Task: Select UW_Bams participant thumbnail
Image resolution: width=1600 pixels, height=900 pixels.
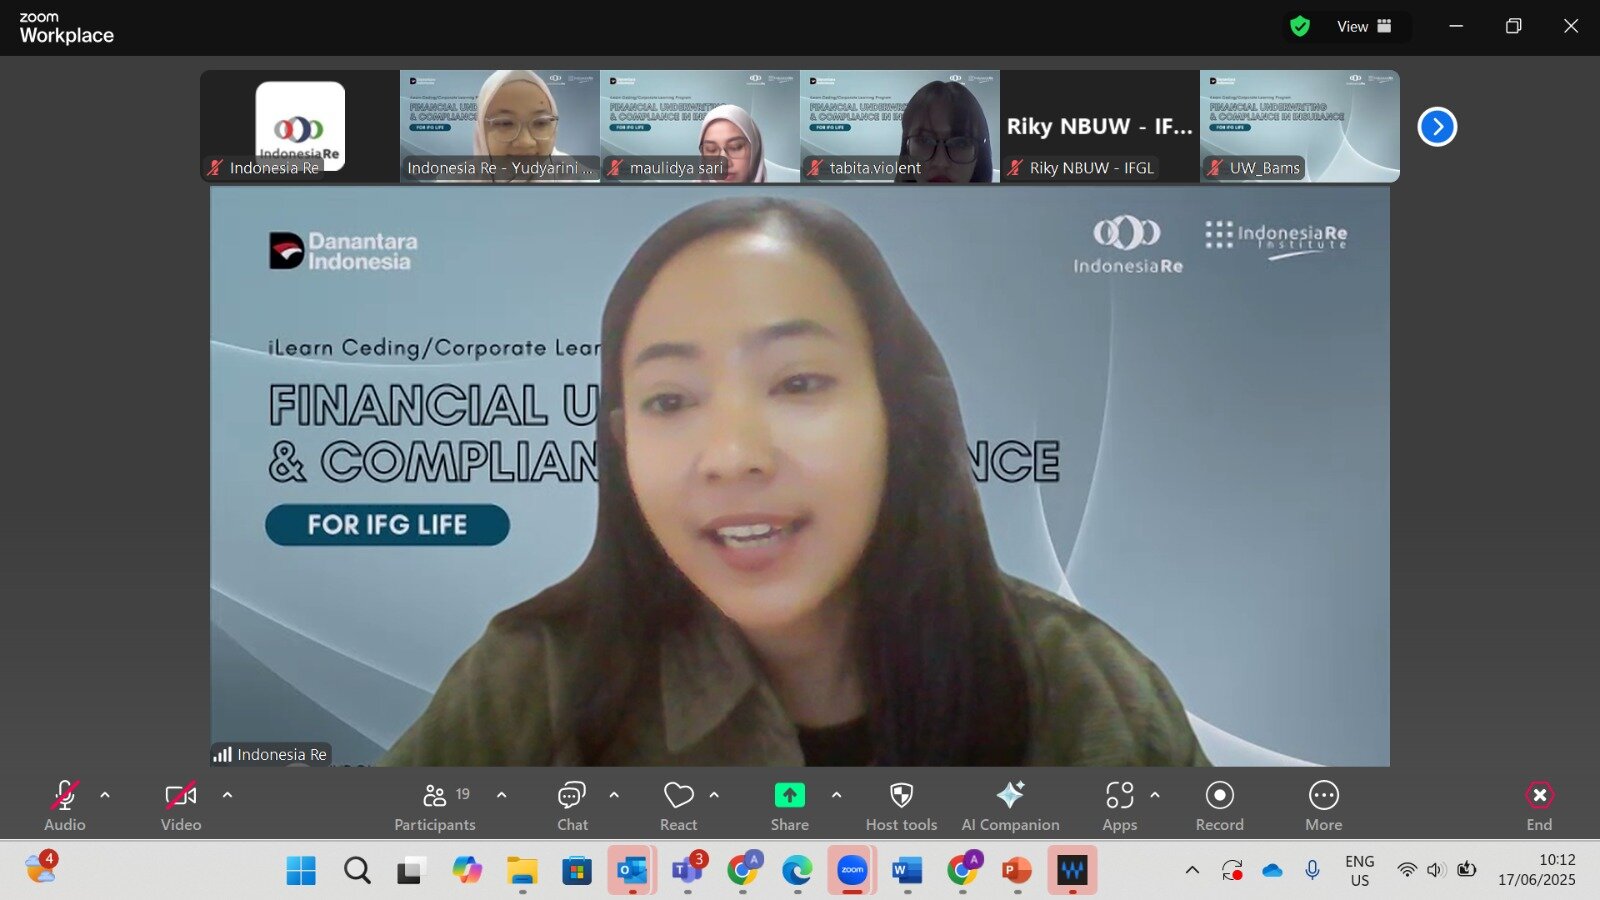Action: pos(1300,126)
